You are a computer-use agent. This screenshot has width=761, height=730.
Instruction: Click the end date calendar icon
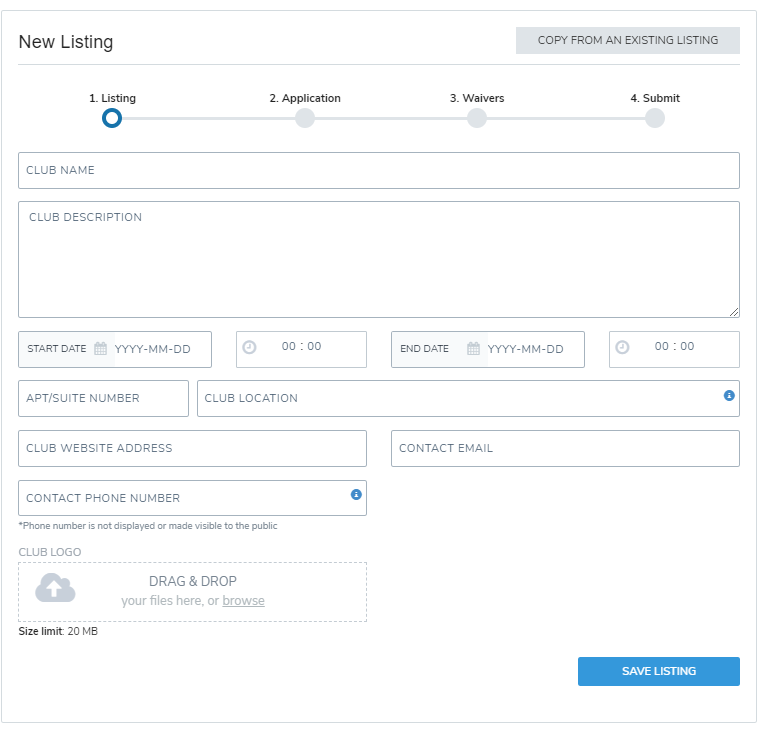(x=473, y=349)
